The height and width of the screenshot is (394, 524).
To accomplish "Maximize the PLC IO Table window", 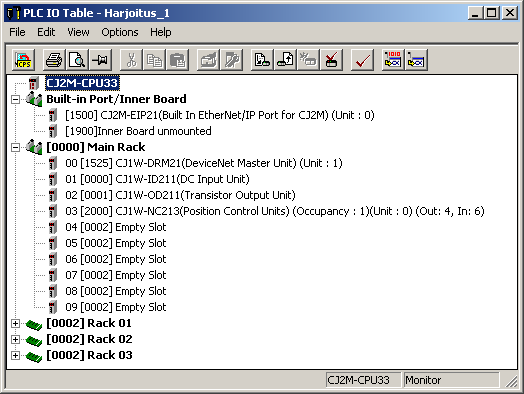I will pyautogui.click(x=492, y=13).
